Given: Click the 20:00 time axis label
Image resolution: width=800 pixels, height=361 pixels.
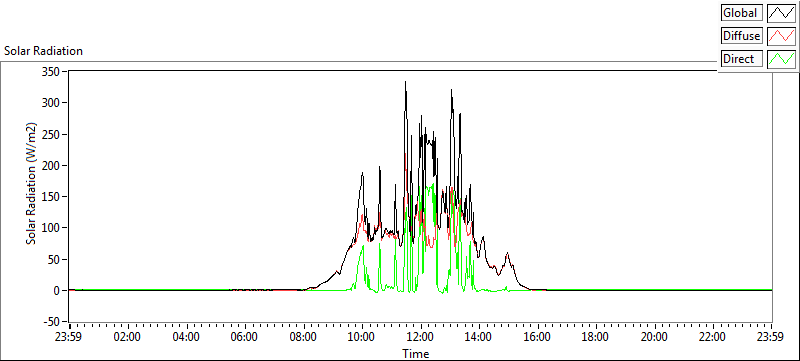Looking at the screenshot, I should tap(655, 337).
